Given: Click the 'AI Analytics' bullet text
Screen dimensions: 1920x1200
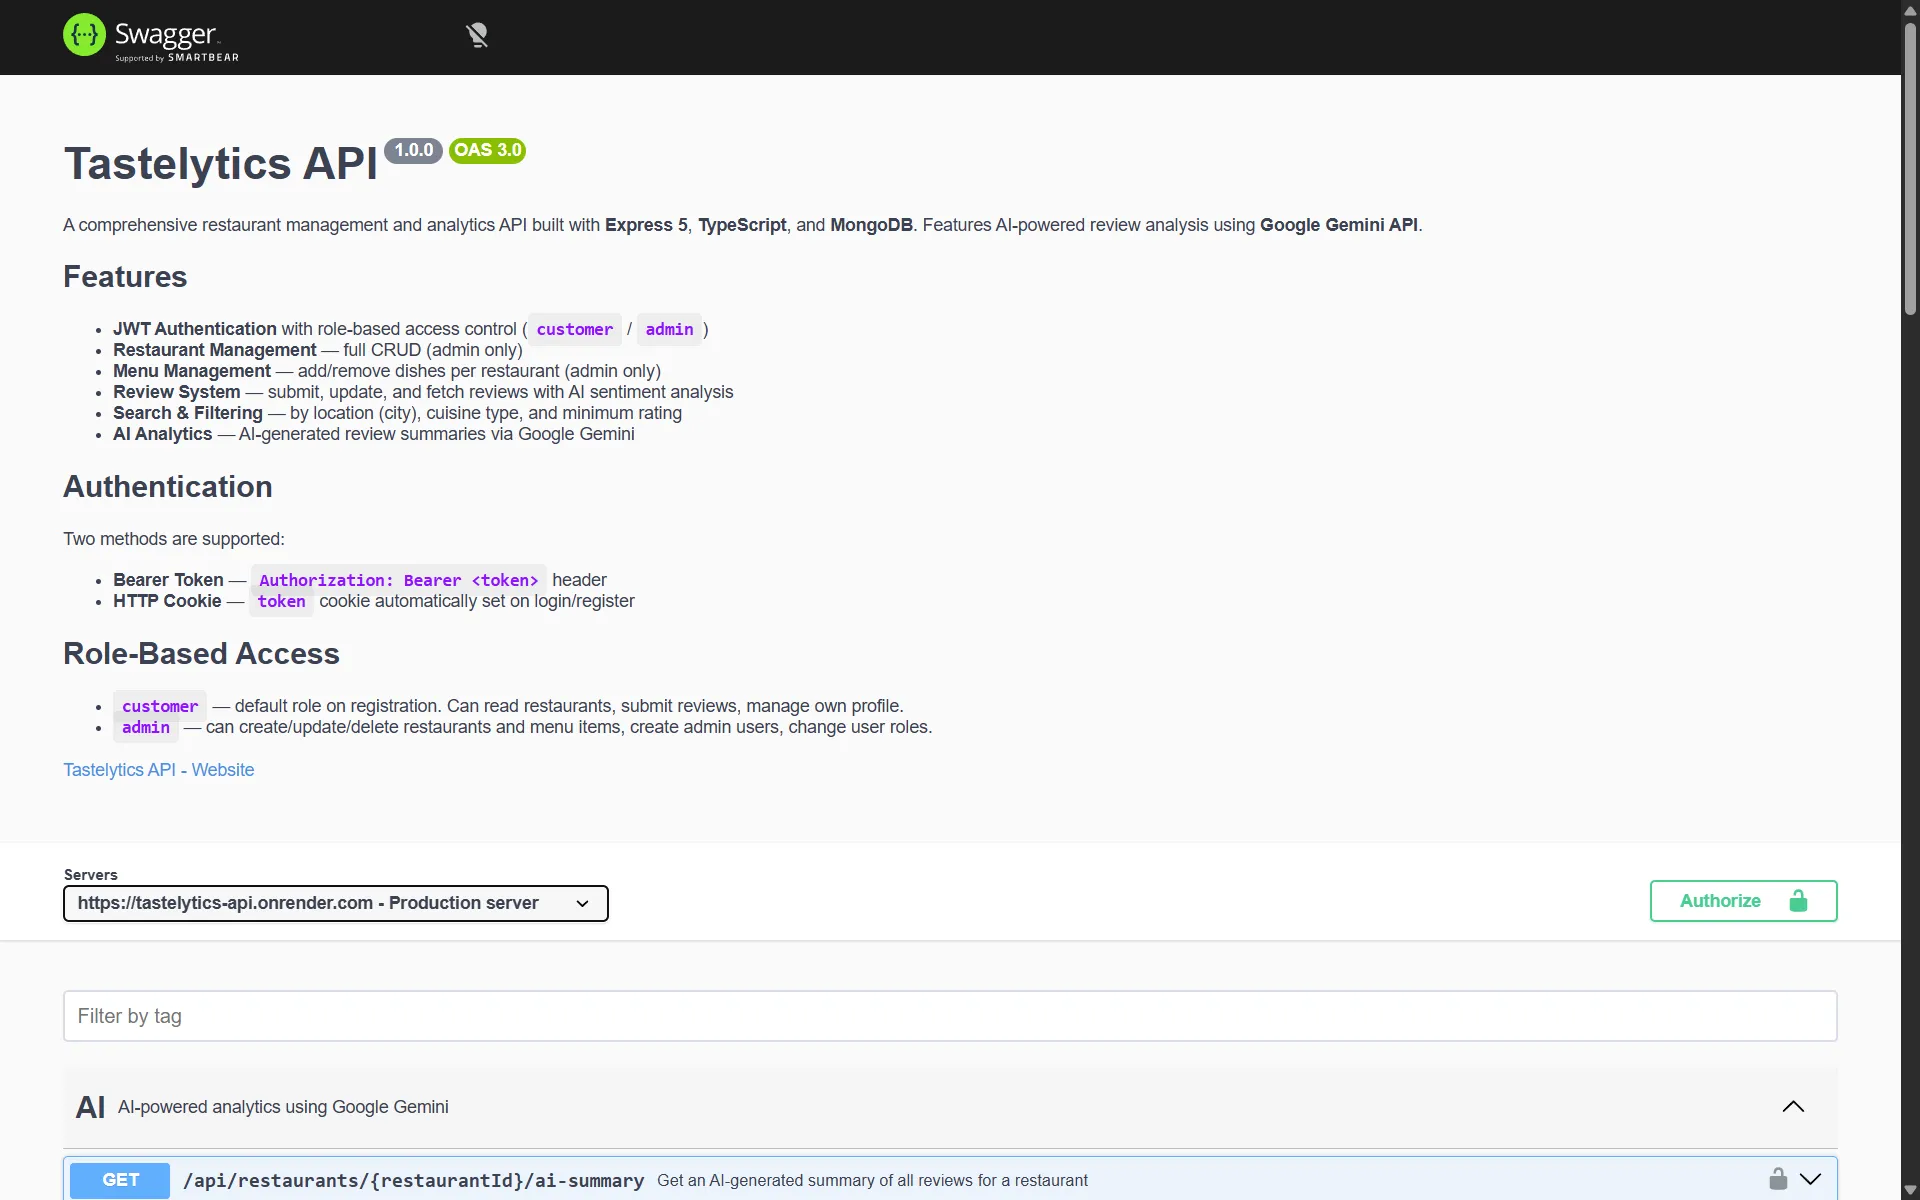Looking at the screenshot, I should 162,434.
